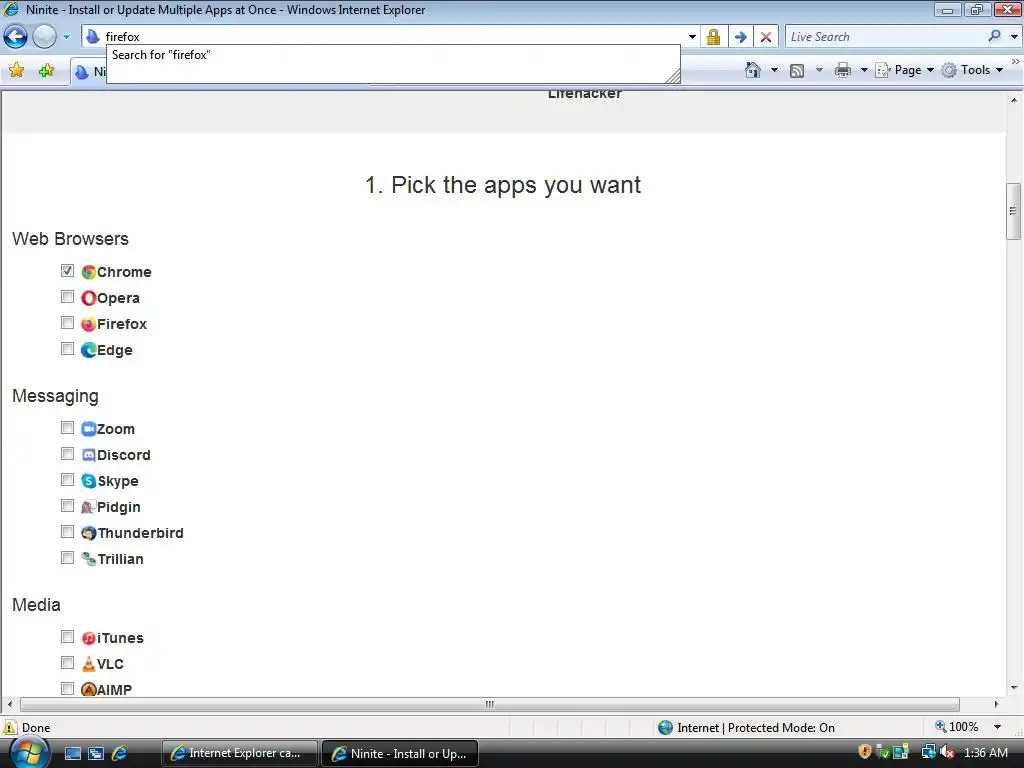1024x768 pixels.
Task: Click the Windows Start orb
Action: 29,752
